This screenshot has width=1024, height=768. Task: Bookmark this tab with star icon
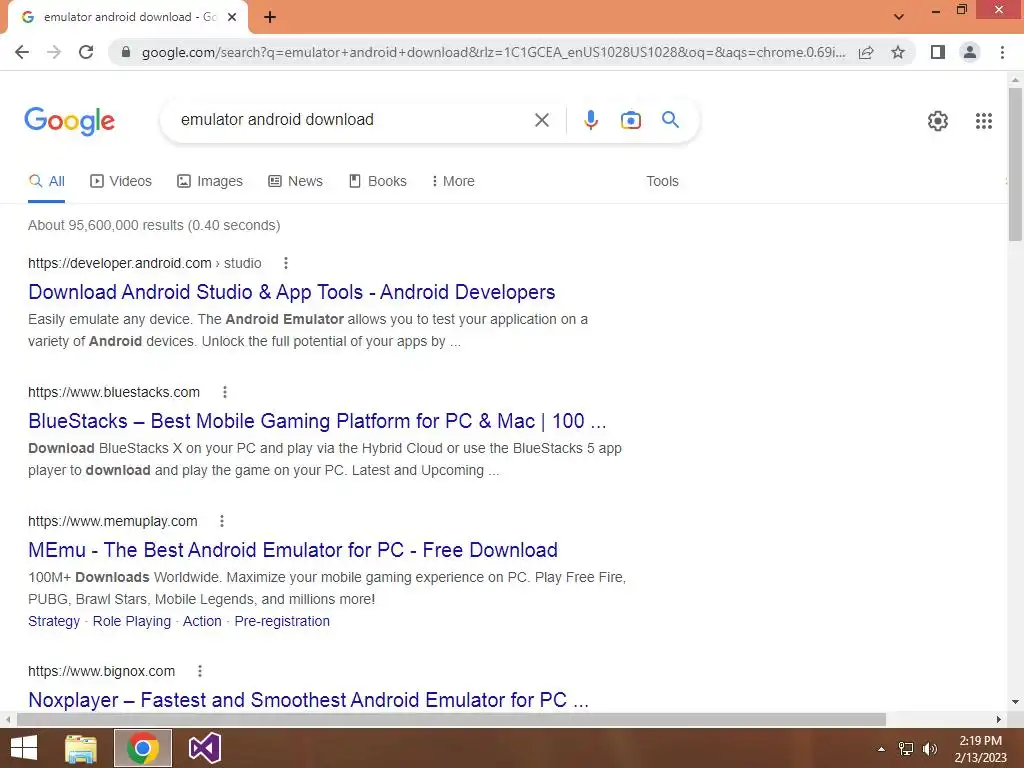coord(898,52)
